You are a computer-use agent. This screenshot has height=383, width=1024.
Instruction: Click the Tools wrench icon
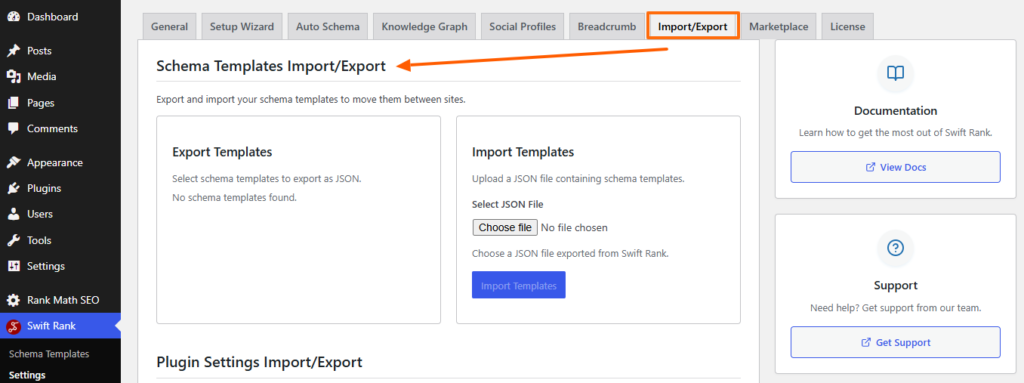point(13,241)
